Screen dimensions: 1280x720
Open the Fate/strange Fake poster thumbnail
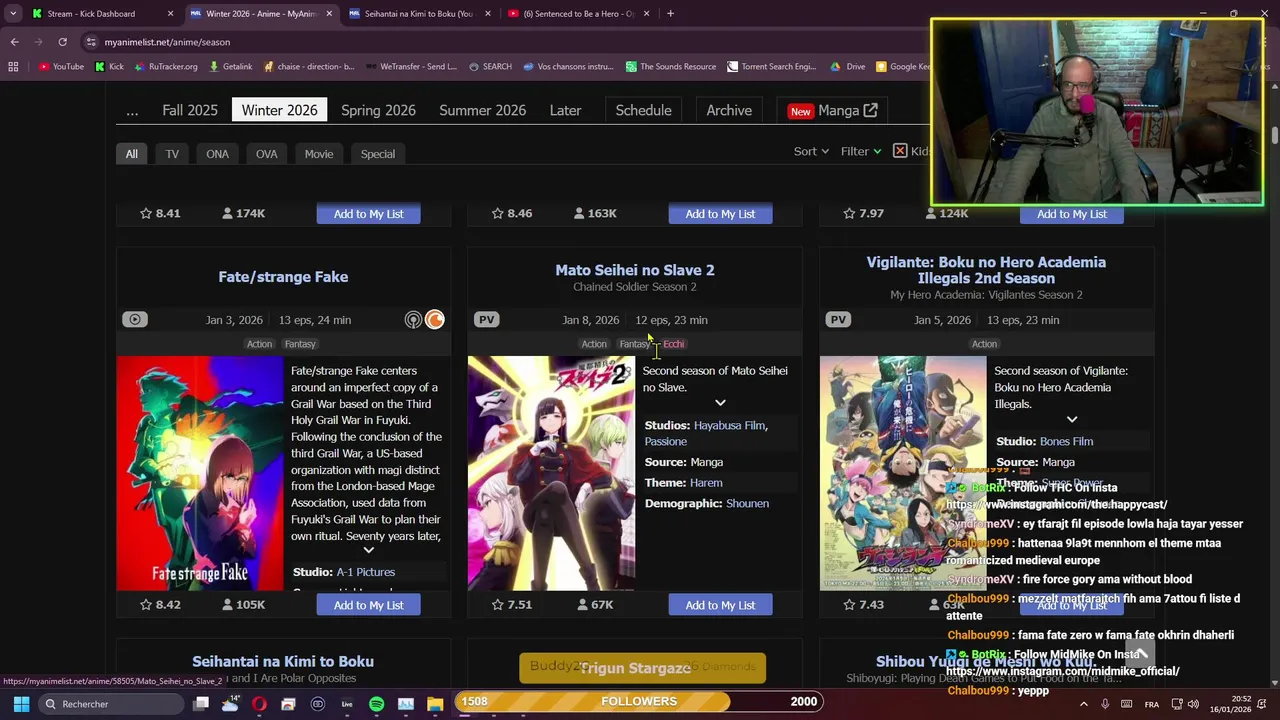pos(200,473)
